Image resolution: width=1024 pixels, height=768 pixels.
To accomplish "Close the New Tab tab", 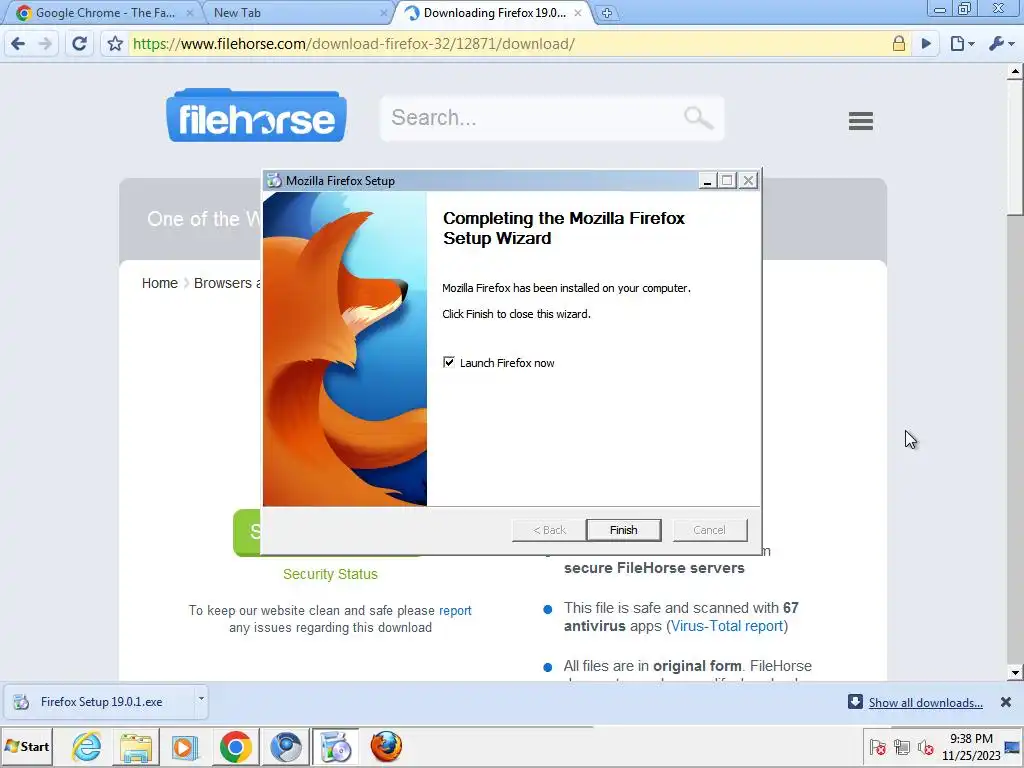I will (384, 13).
